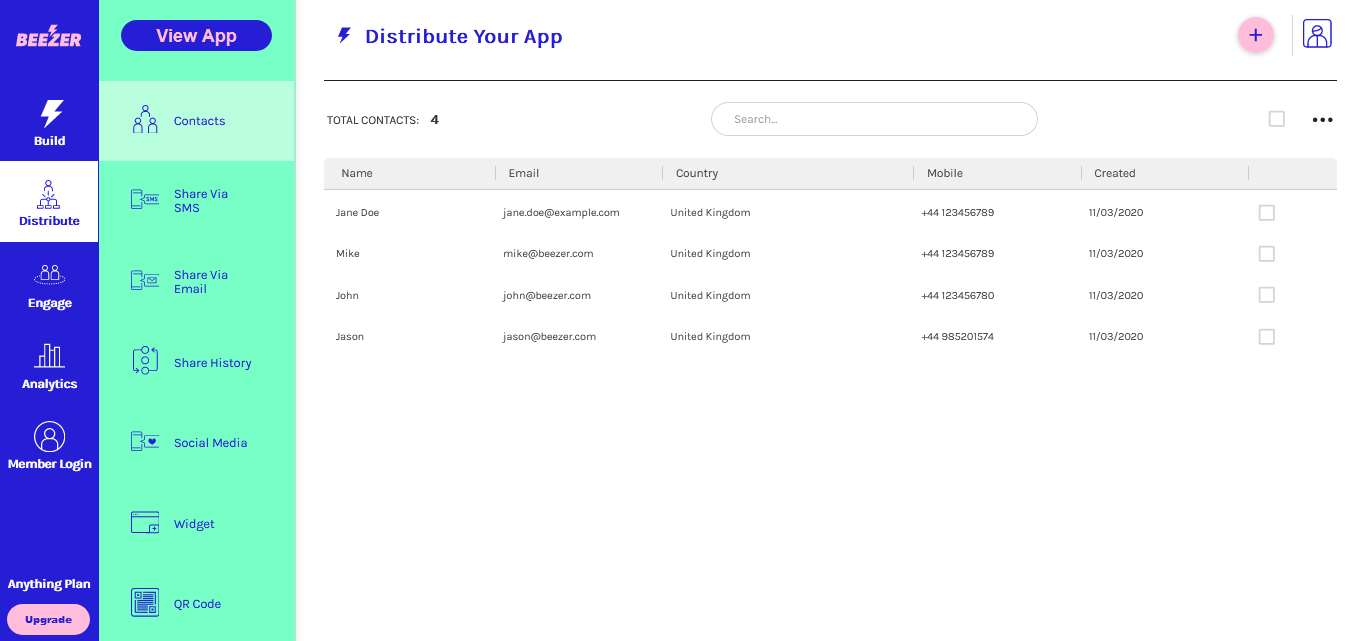Open the Analytics bar chart icon
The image size is (1365, 641).
[x=49, y=355]
